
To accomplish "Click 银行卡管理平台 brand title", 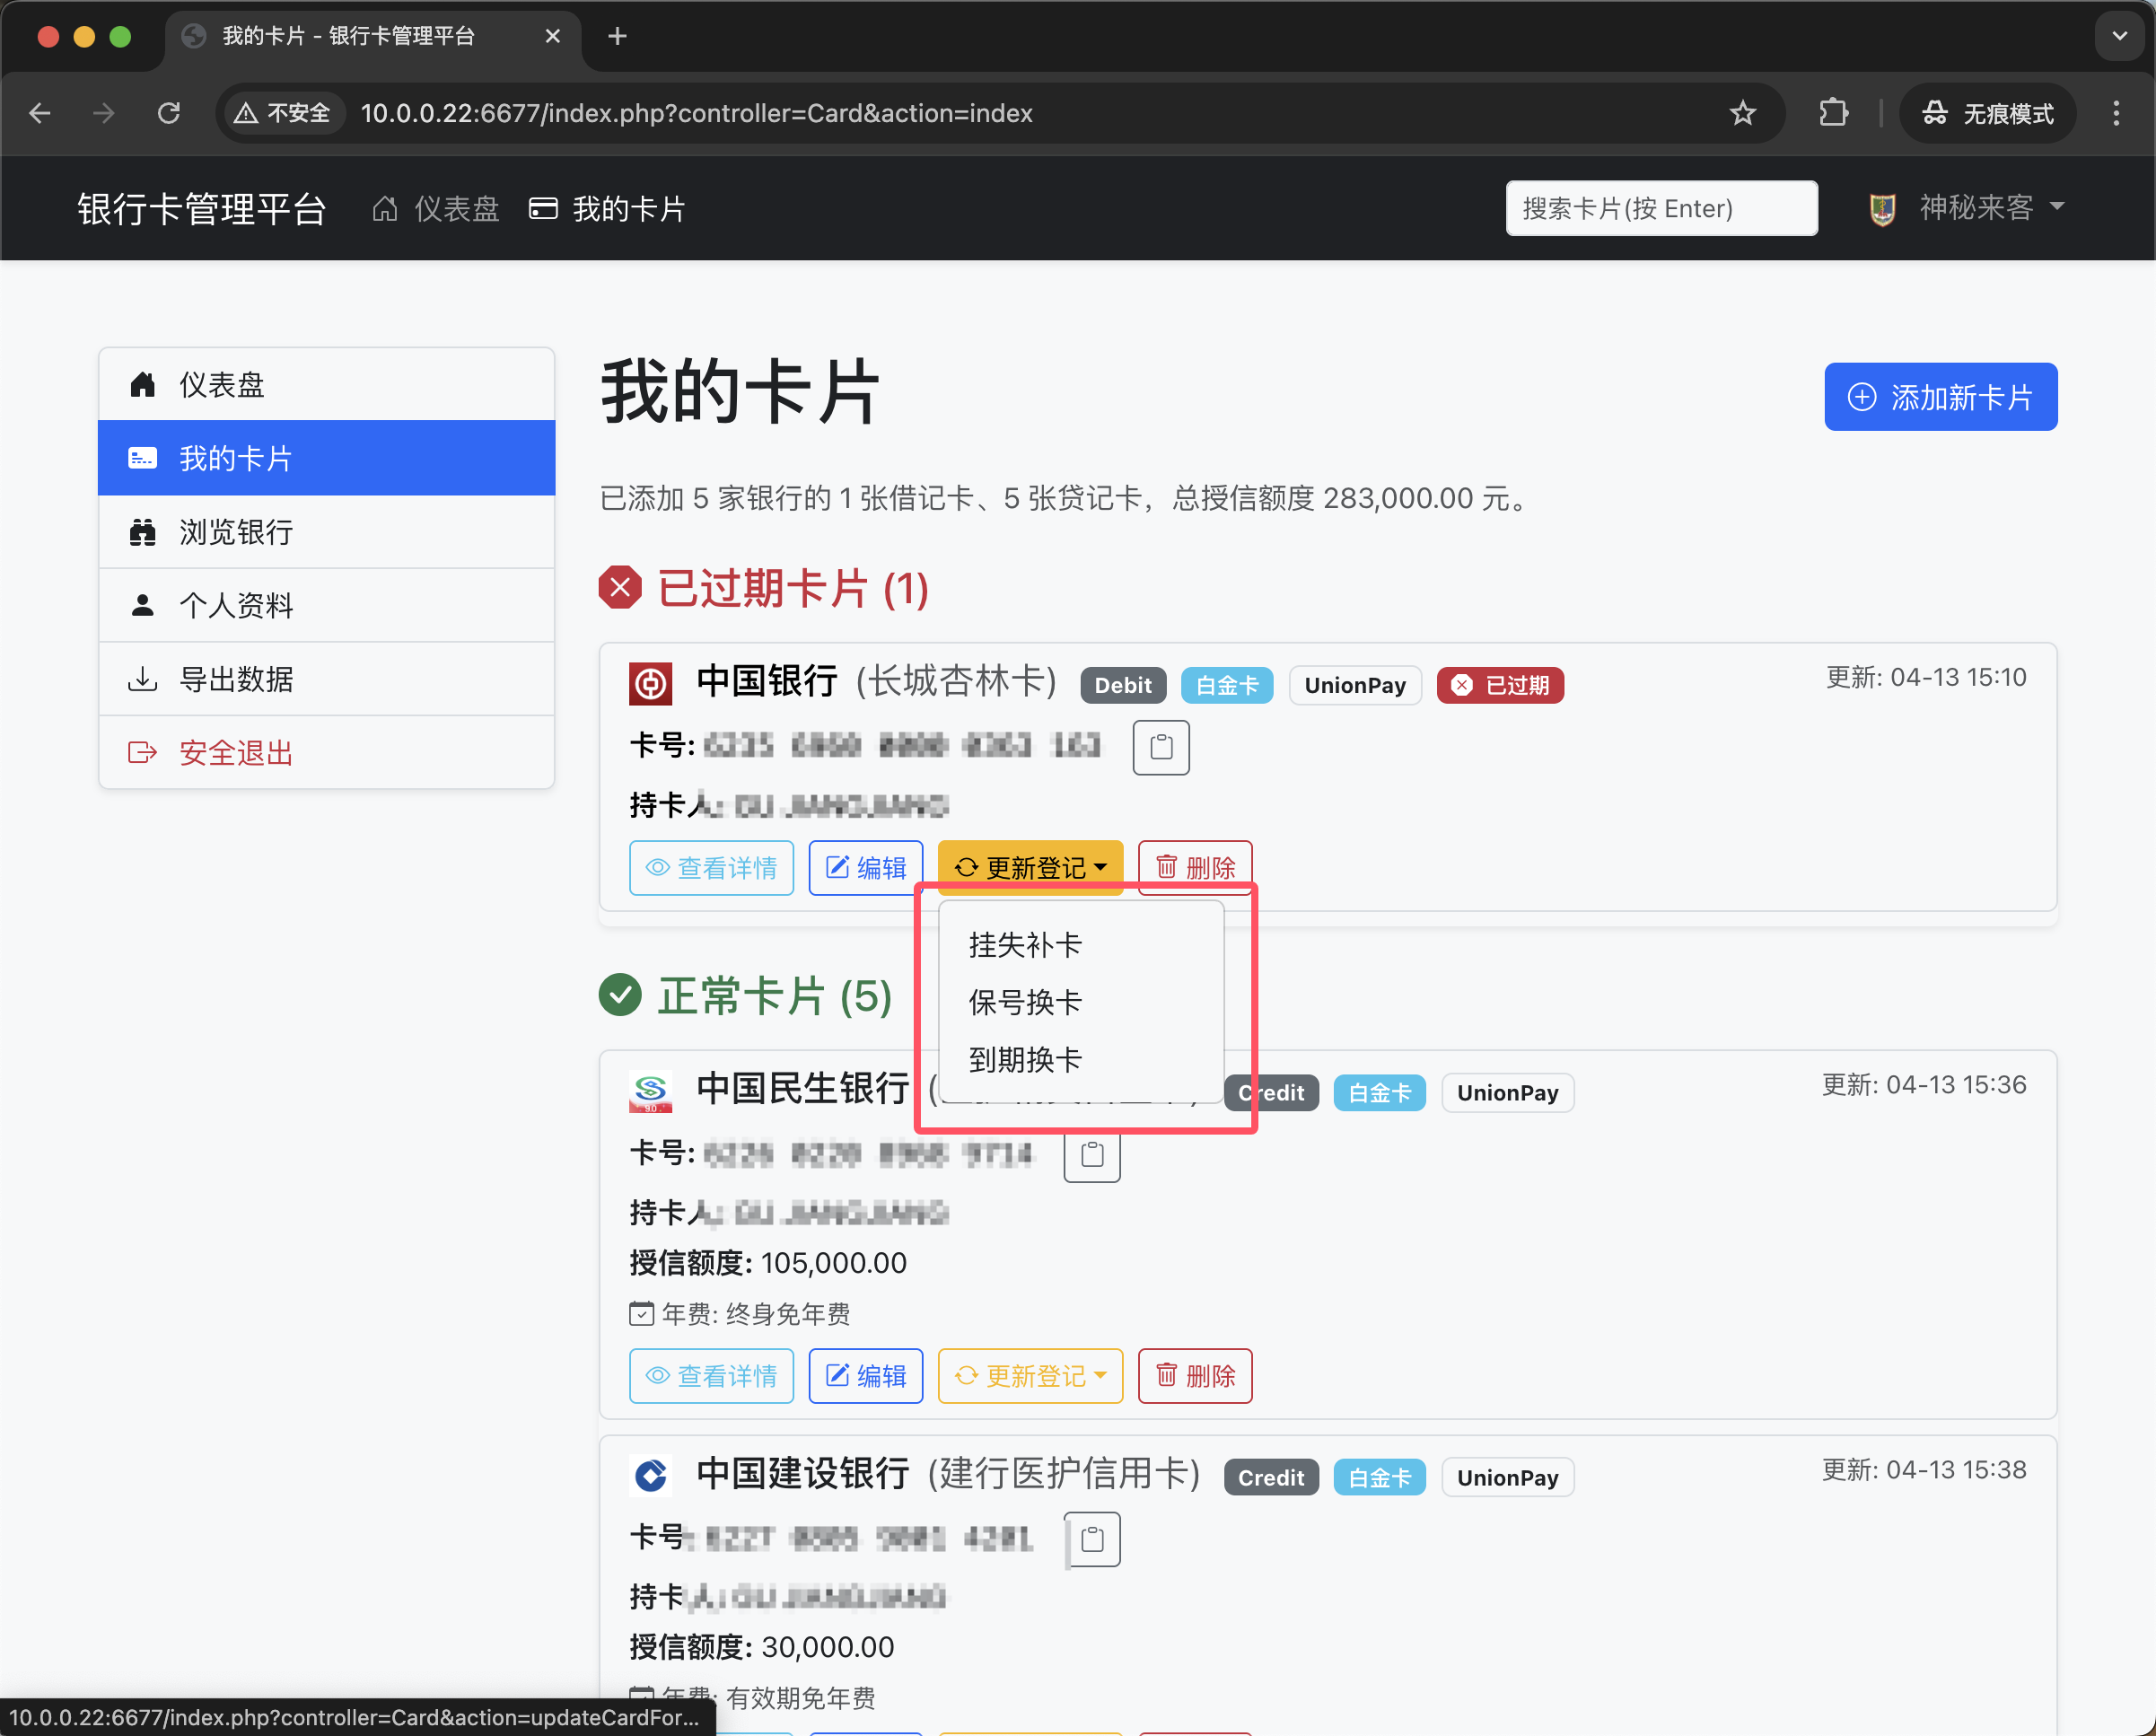I will pyautogui.click(x=202, y=209).
